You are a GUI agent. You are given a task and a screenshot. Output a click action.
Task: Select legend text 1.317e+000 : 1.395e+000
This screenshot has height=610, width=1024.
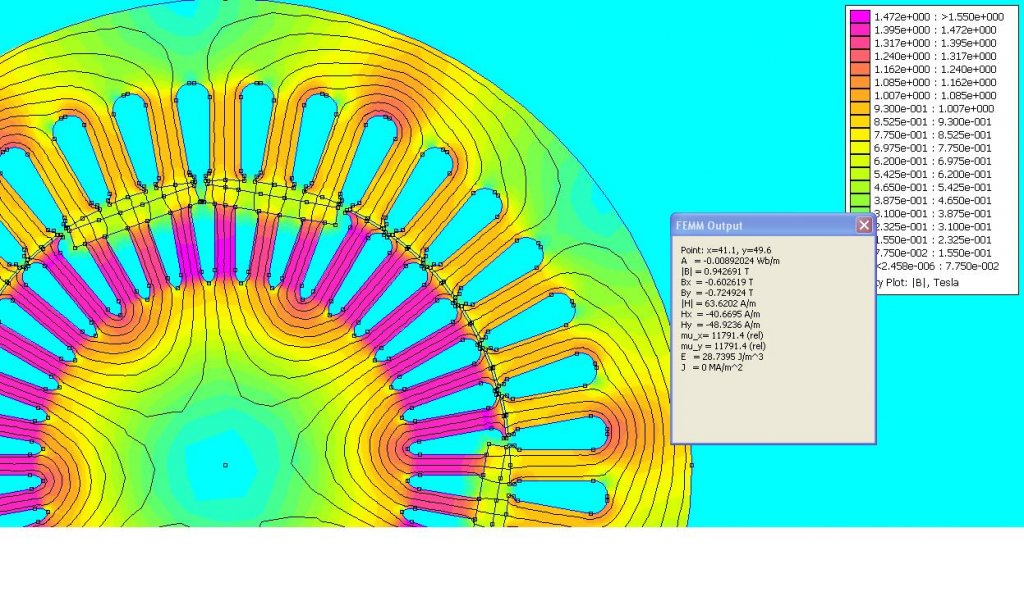click(x=935, y=43)
